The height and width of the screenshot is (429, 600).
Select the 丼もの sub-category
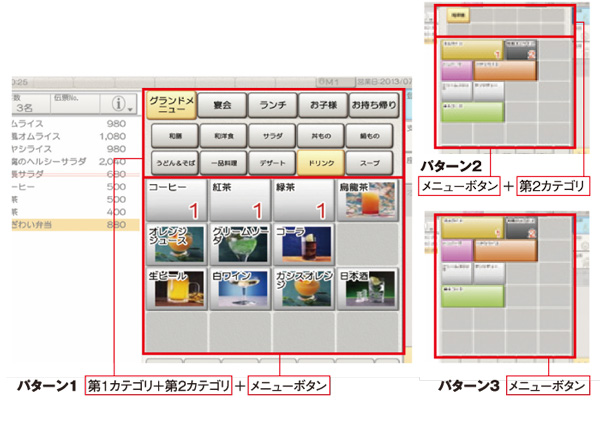coord(321,135)
